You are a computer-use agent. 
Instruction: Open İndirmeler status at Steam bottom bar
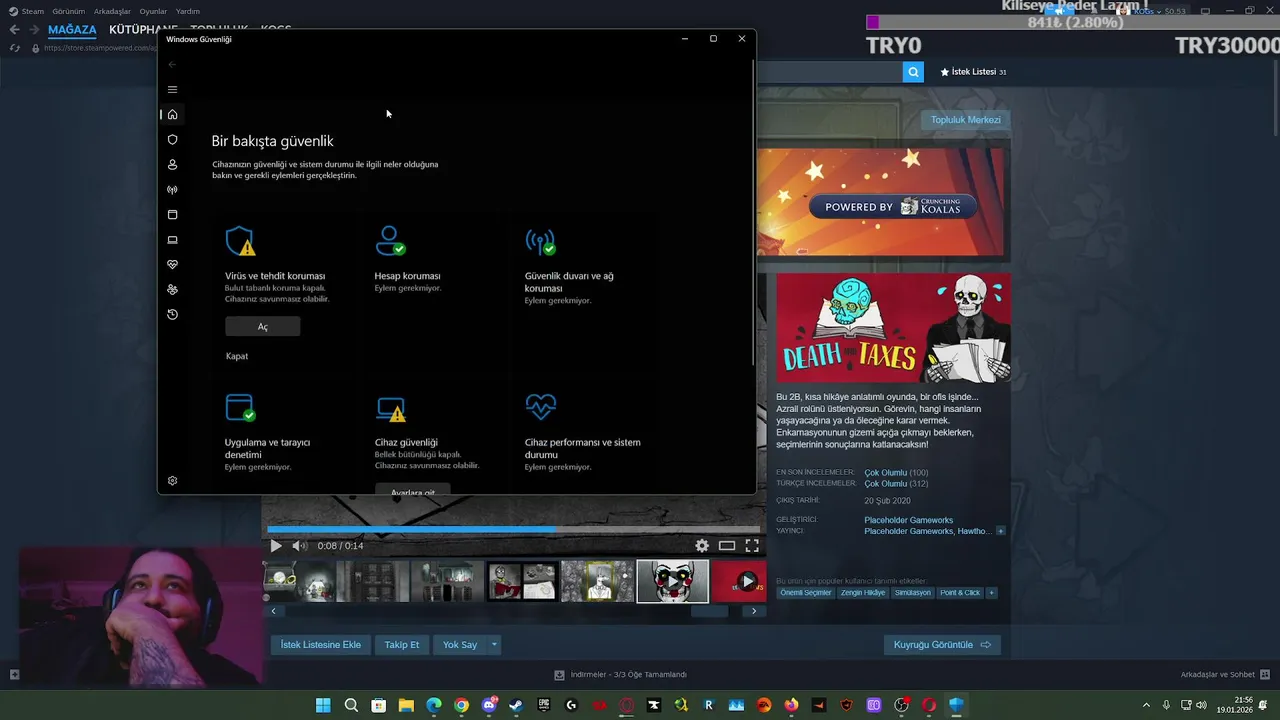click(x=620, y=675)
